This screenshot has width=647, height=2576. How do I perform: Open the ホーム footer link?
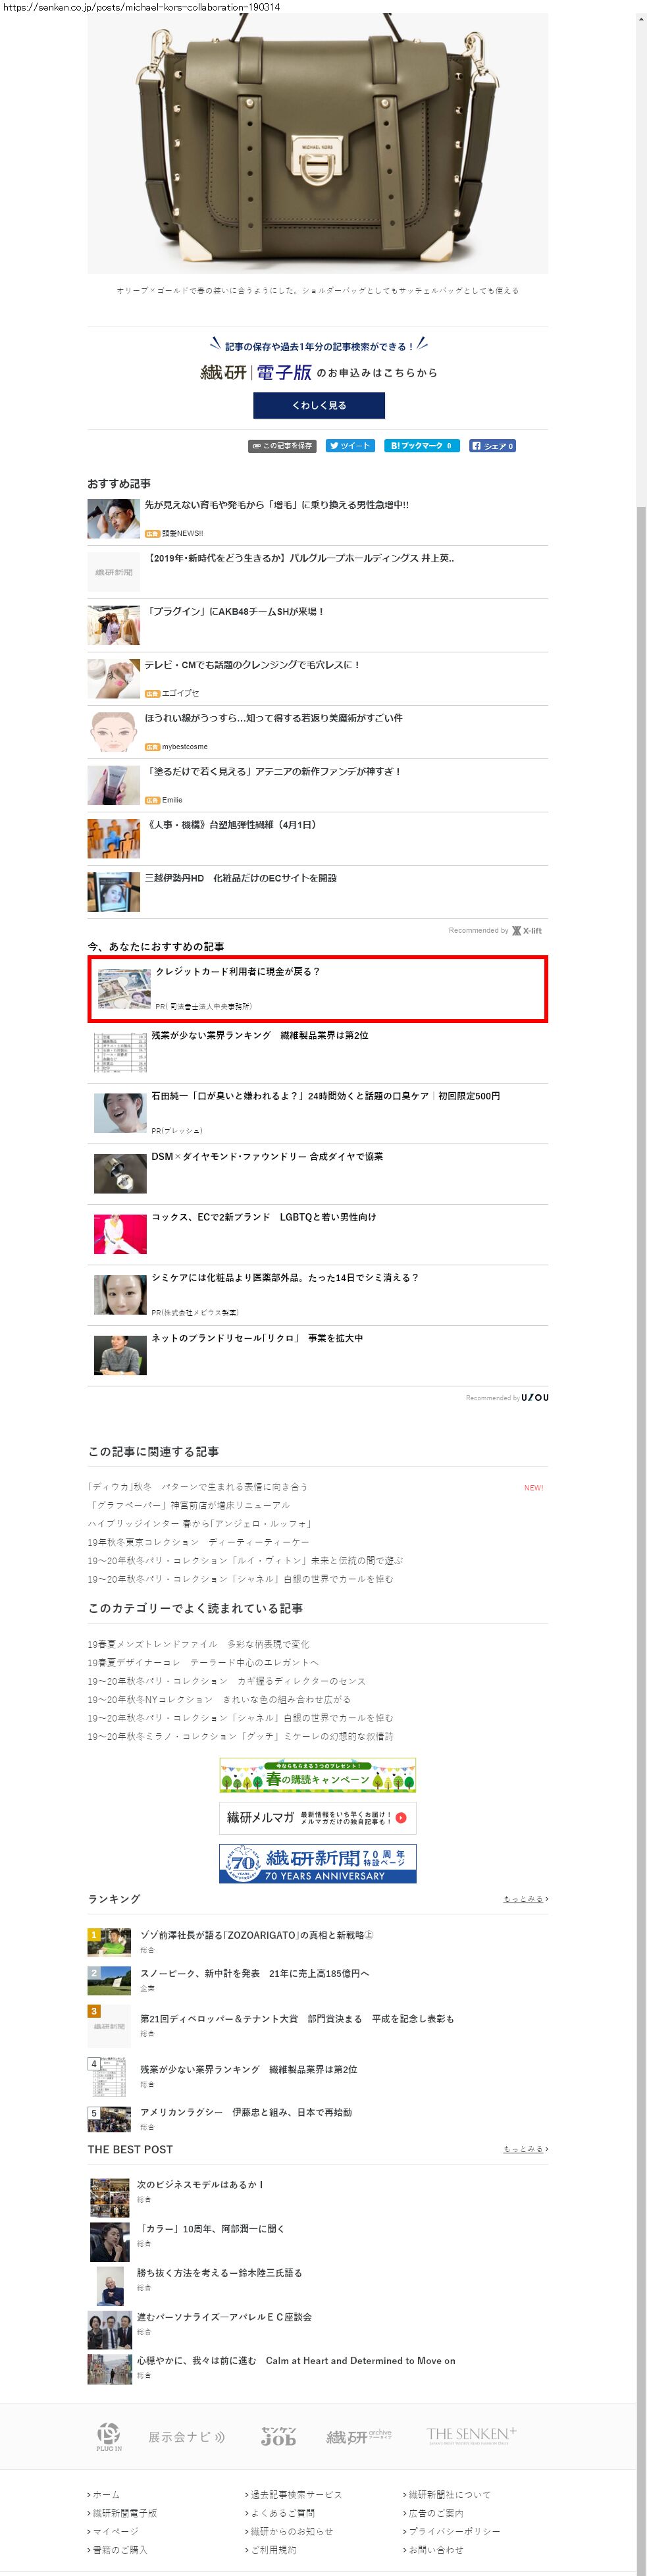(104, 2495)
